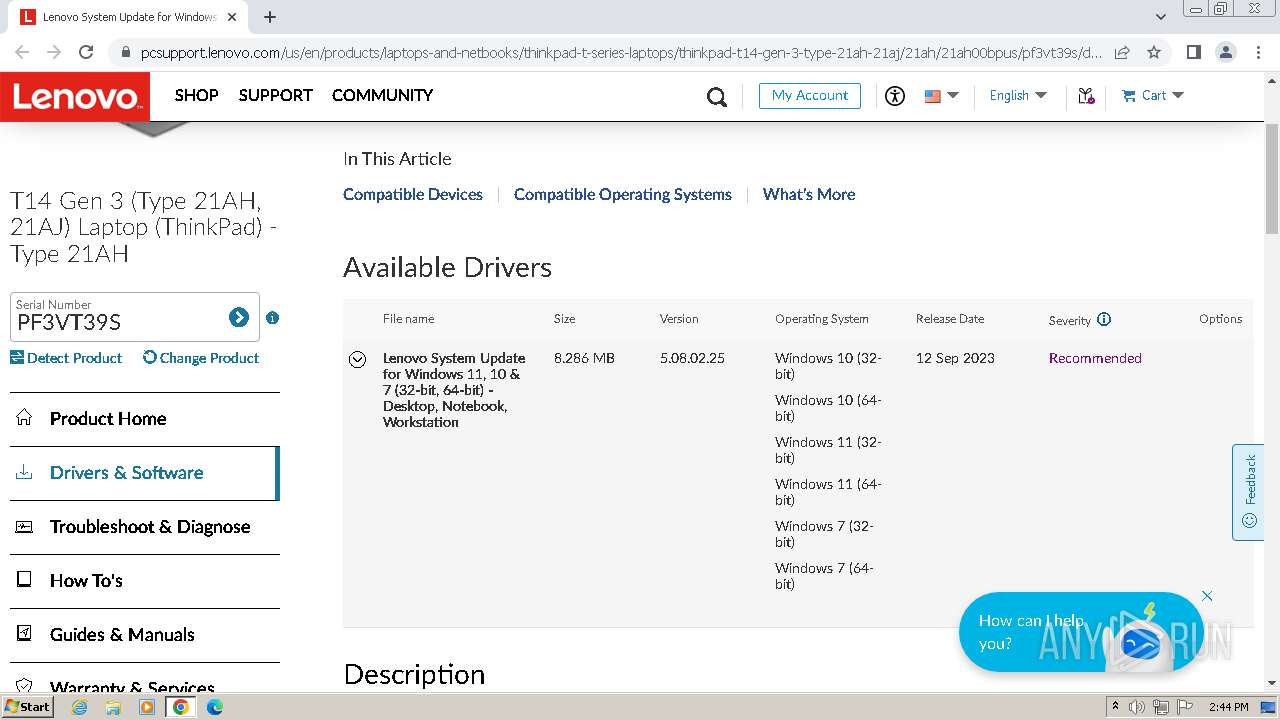The width and height of the screenshot is (1280, 720).
Task: Open Internet Explorer from taskbar
Action: 80,707
